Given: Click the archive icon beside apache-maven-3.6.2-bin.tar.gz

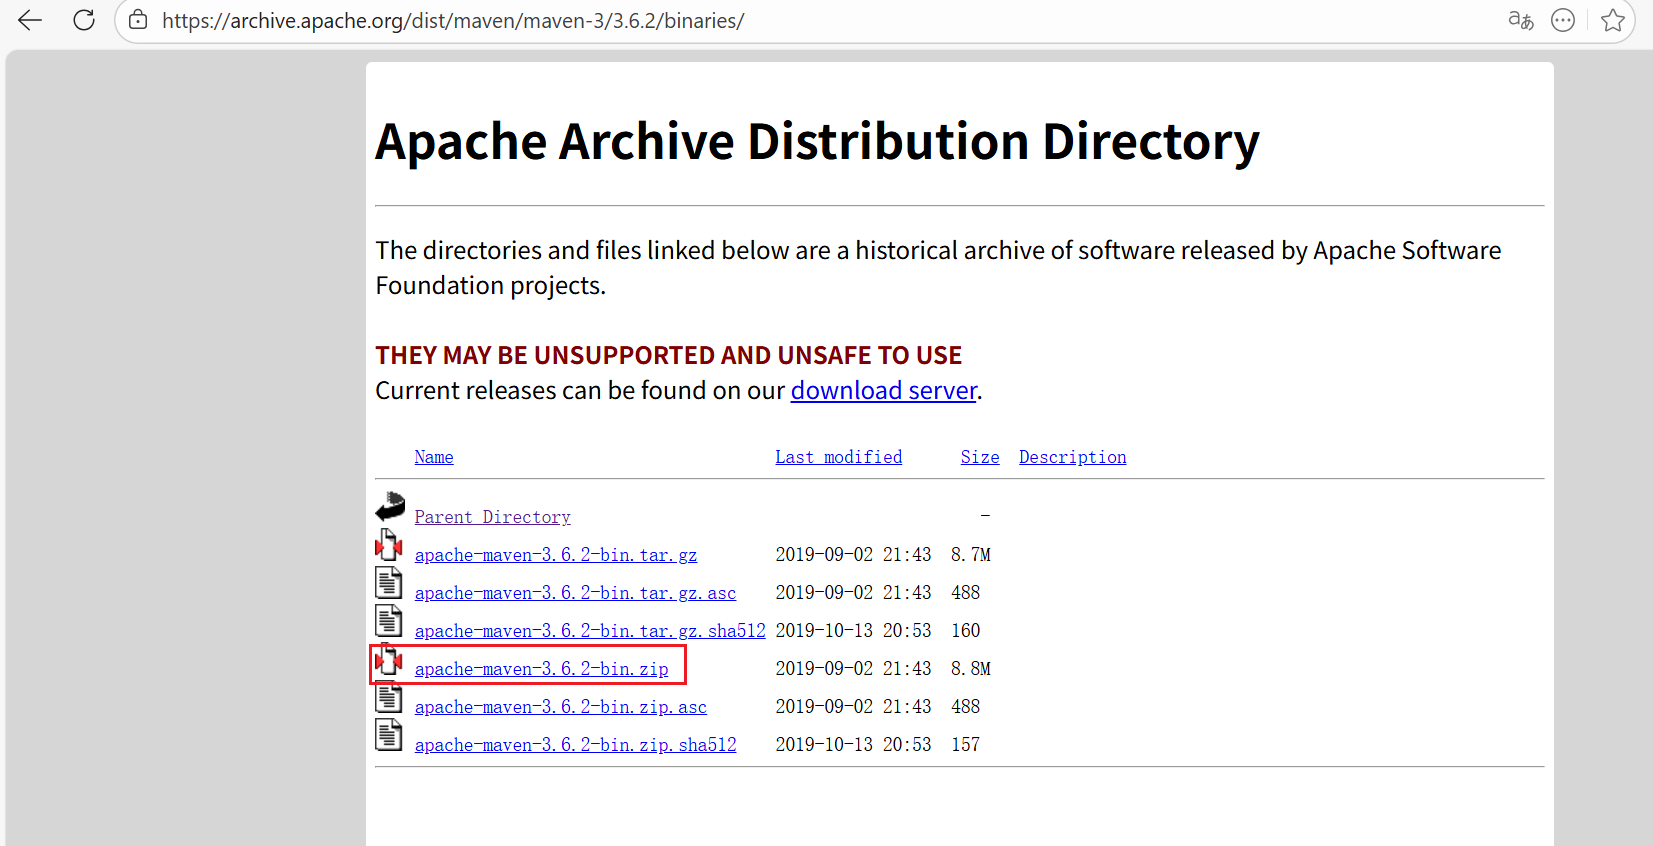Looking at the screenshot, I should pyautogui.click(x=389, y=545).
